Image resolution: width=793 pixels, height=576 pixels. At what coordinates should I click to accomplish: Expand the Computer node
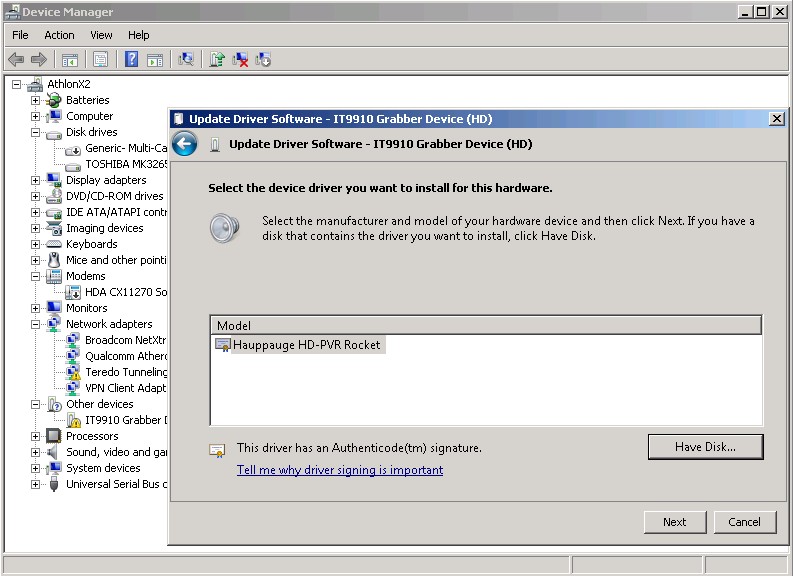(x=35, y=116)
